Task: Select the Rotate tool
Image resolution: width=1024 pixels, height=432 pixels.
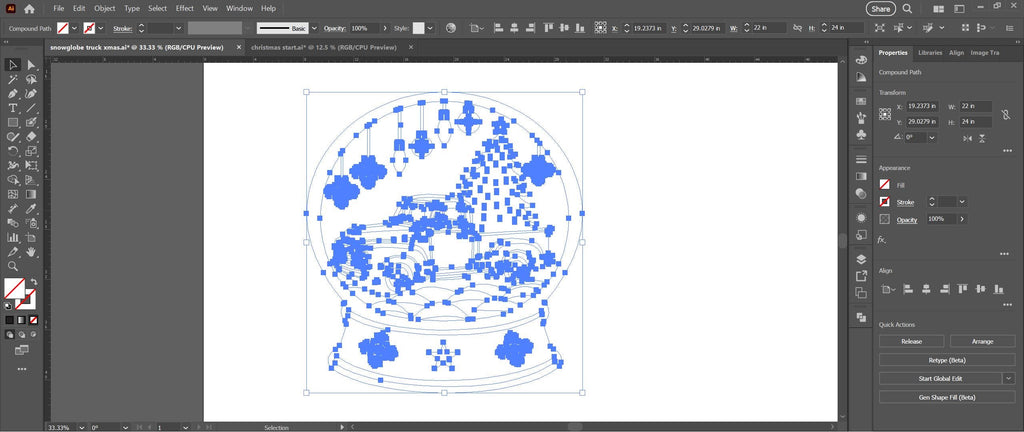Action: point(12,151)
